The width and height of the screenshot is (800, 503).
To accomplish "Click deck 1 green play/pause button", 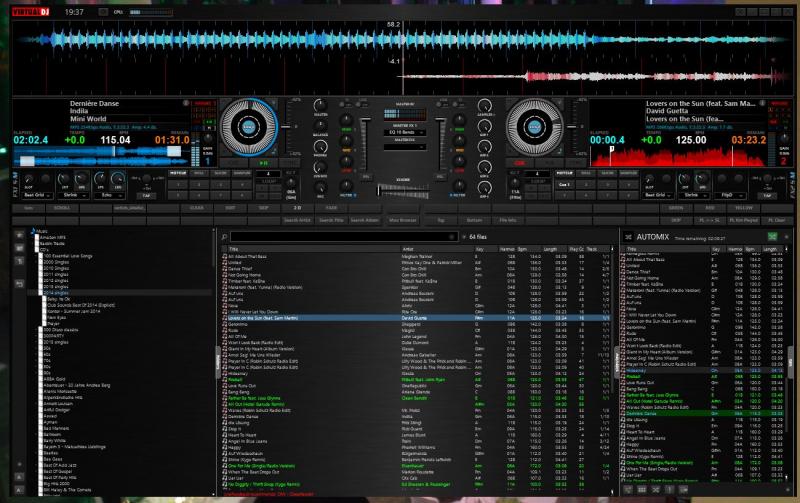I will point(263,163).
